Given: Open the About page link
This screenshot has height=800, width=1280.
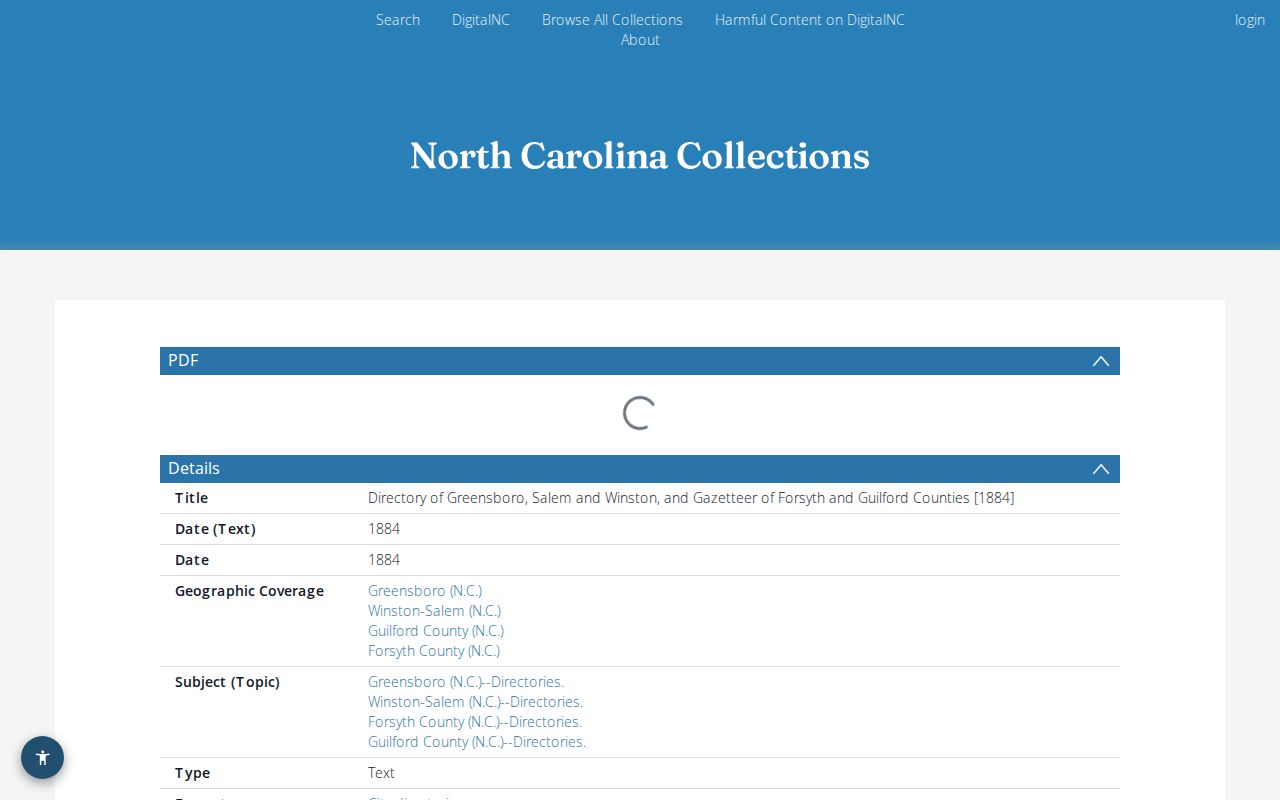Looking at the screenshot, I should pyautogui.click(x=640, y=40).
